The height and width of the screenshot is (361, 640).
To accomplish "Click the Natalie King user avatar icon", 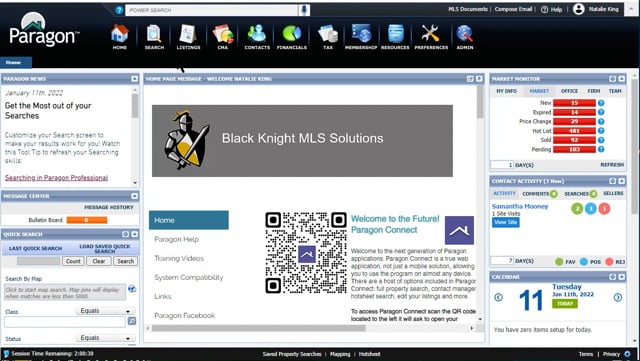I will (578, 9).
